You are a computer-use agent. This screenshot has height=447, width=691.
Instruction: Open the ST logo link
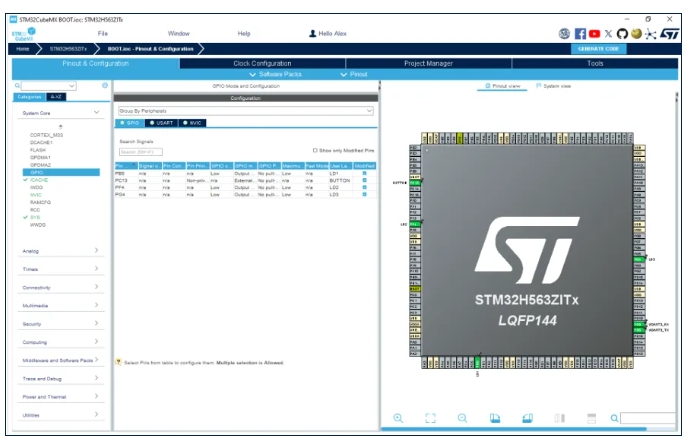point(669,34)
